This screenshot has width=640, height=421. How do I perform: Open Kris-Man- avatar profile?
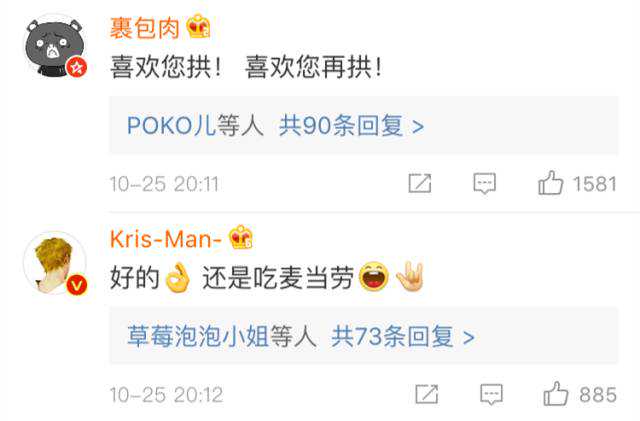[x=55, y=263]
